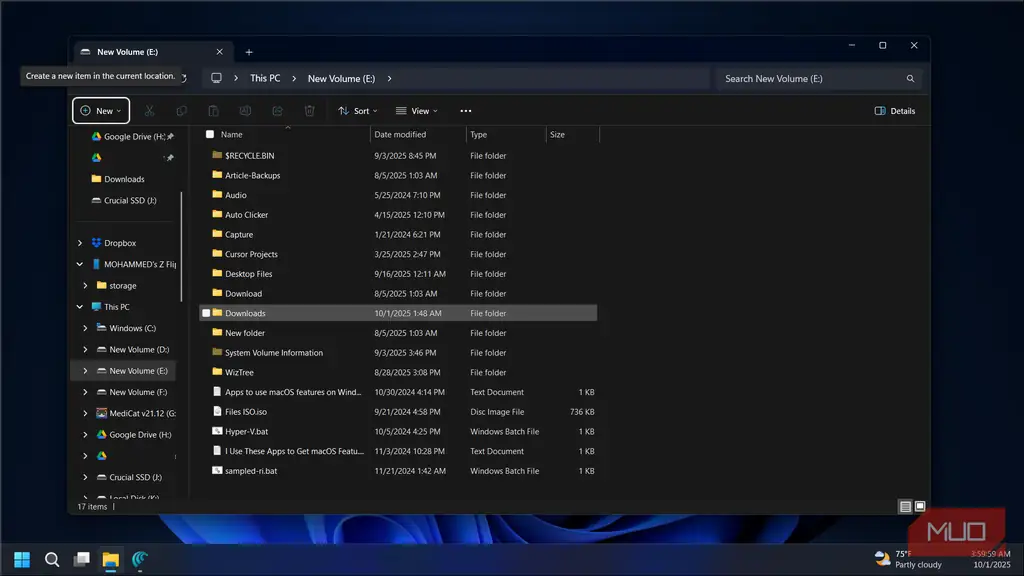The height and width of the screenshot is (576, 1024).
Task: Open the View dropdown menu
Action: (417, 111)
